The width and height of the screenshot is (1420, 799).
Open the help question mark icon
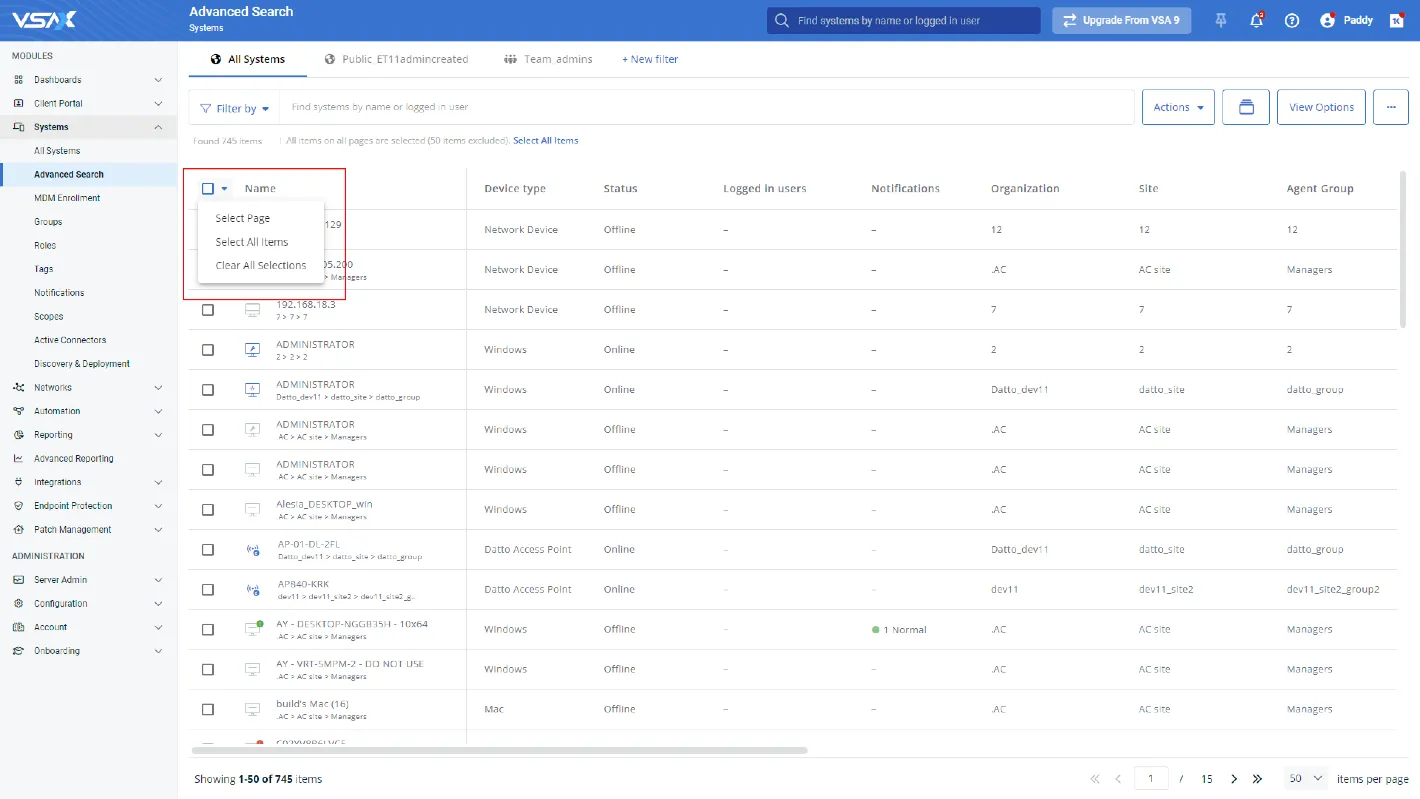tap(1292, 20)
